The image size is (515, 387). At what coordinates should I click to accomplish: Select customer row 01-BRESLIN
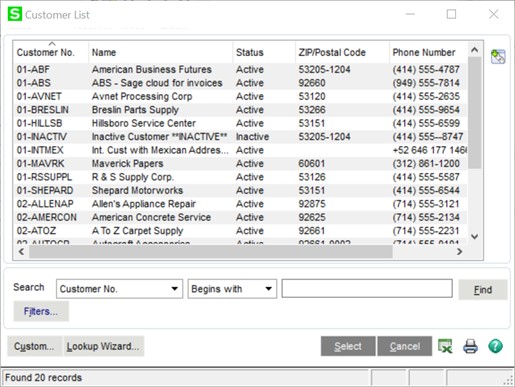point(240,110)
